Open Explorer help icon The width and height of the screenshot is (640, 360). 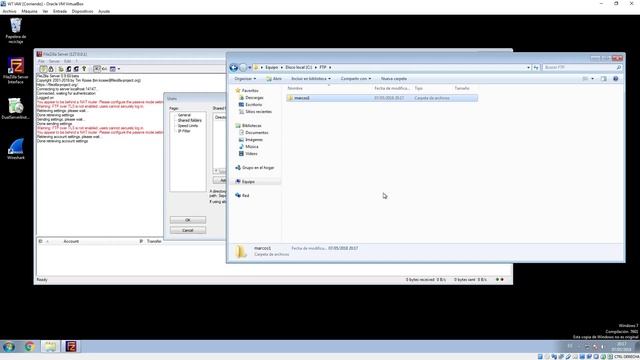[x=616, y=78]
